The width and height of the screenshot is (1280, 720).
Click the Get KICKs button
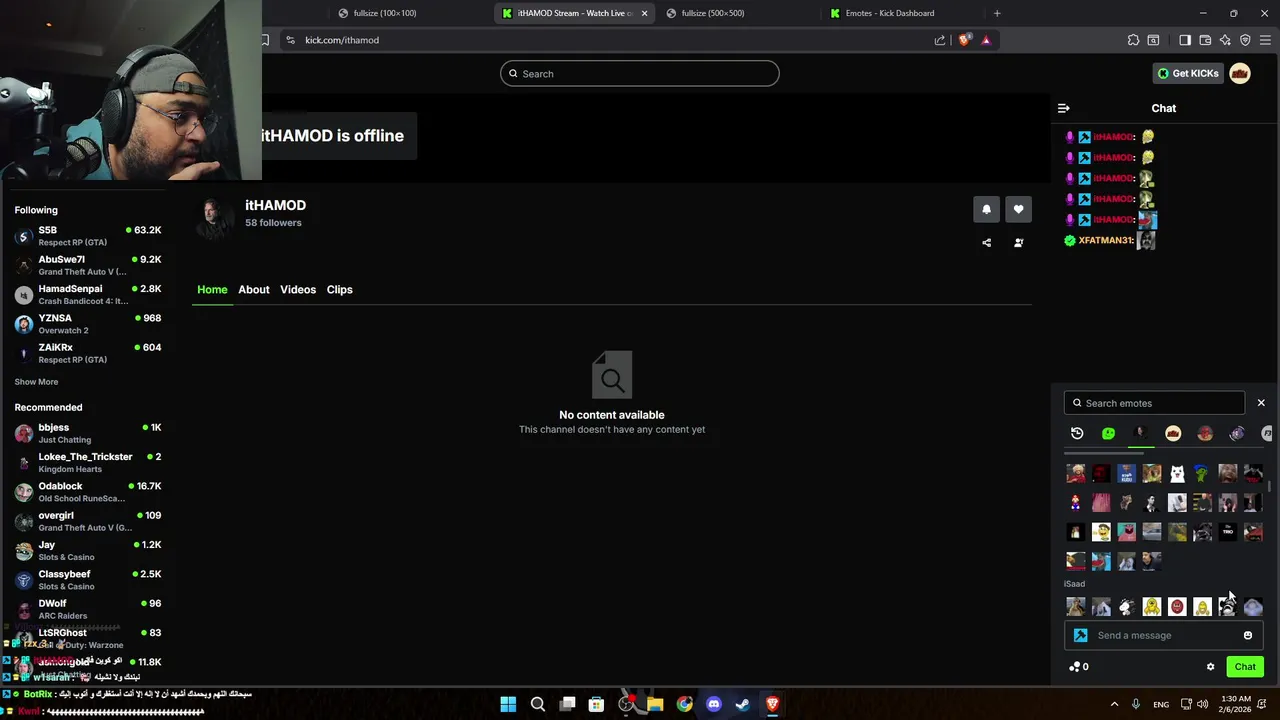point(1188,73)
